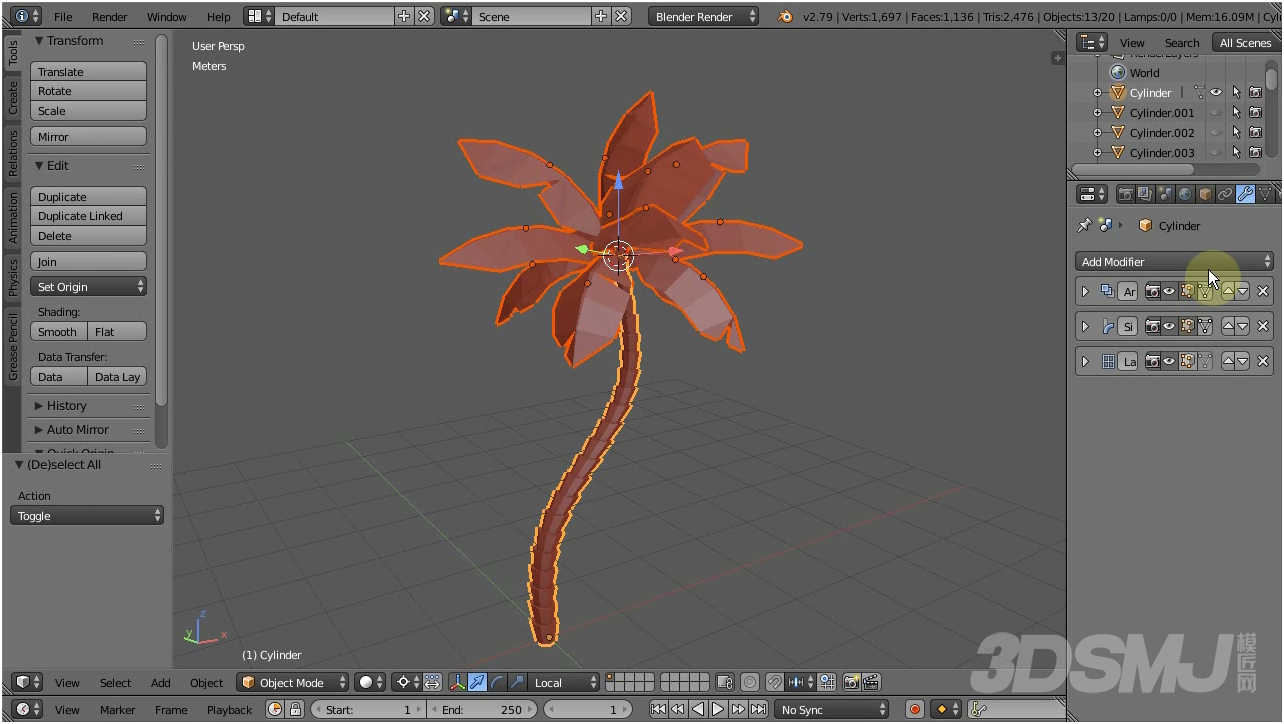
Task: Open the viewport Select menu
Action: [x=115, y=683]
